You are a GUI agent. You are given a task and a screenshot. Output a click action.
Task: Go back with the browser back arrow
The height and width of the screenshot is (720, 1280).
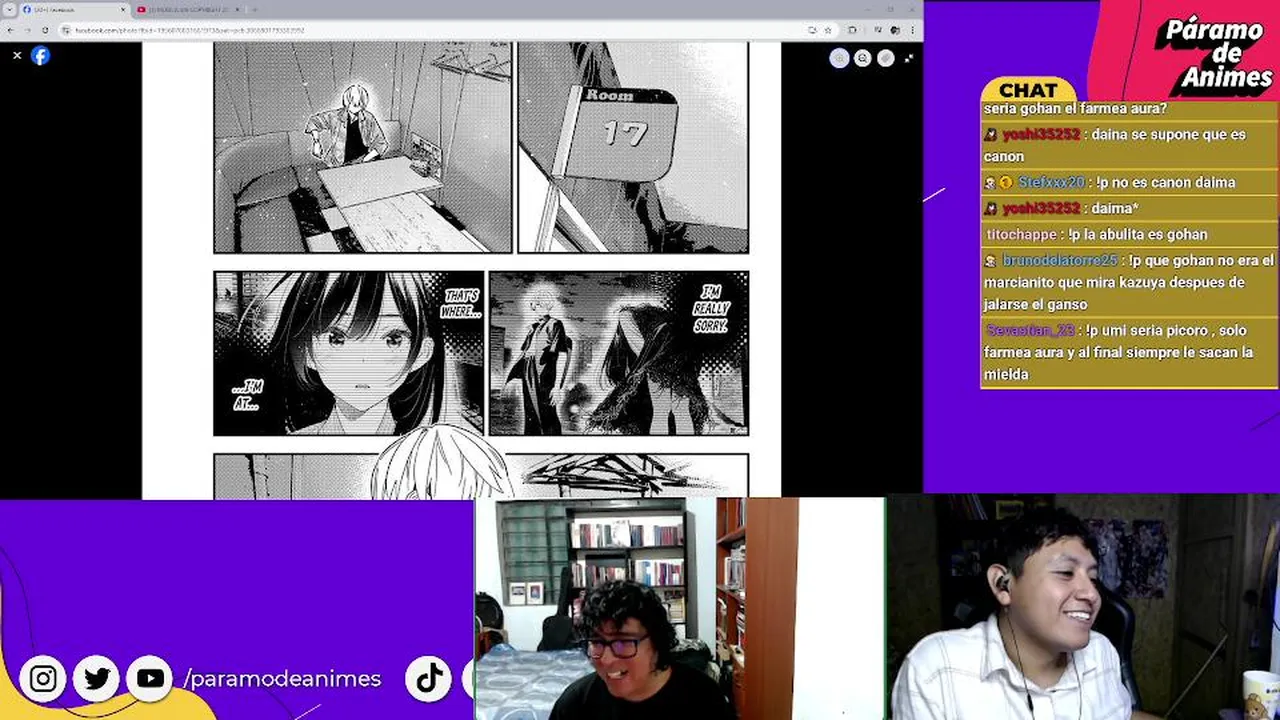point(10,30)
